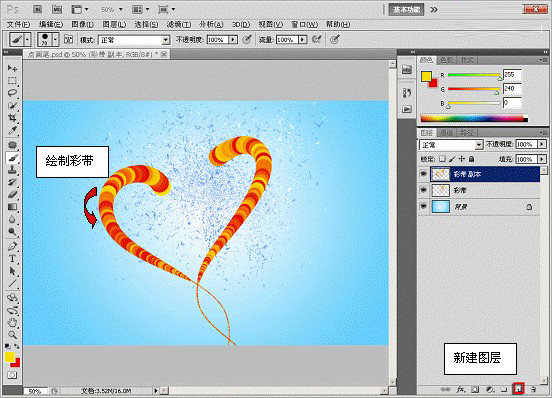Image resolution: width=552 pixels, height=398 pixels.
Task: Select the Clone Stamp tool
Action: (12, 170)
